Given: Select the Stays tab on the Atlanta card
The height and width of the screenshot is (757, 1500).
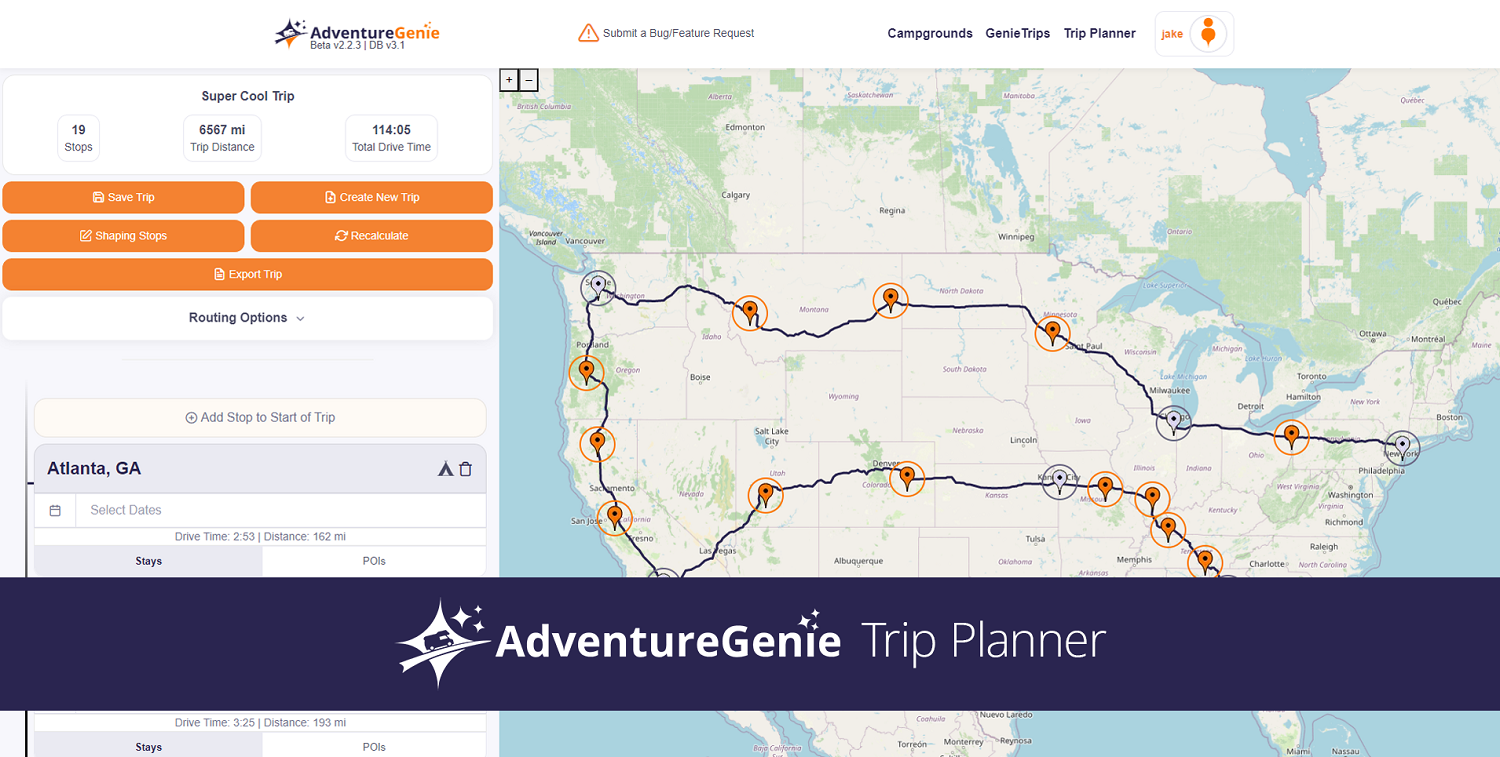Looking at the screenshot, I should point(148,561).
